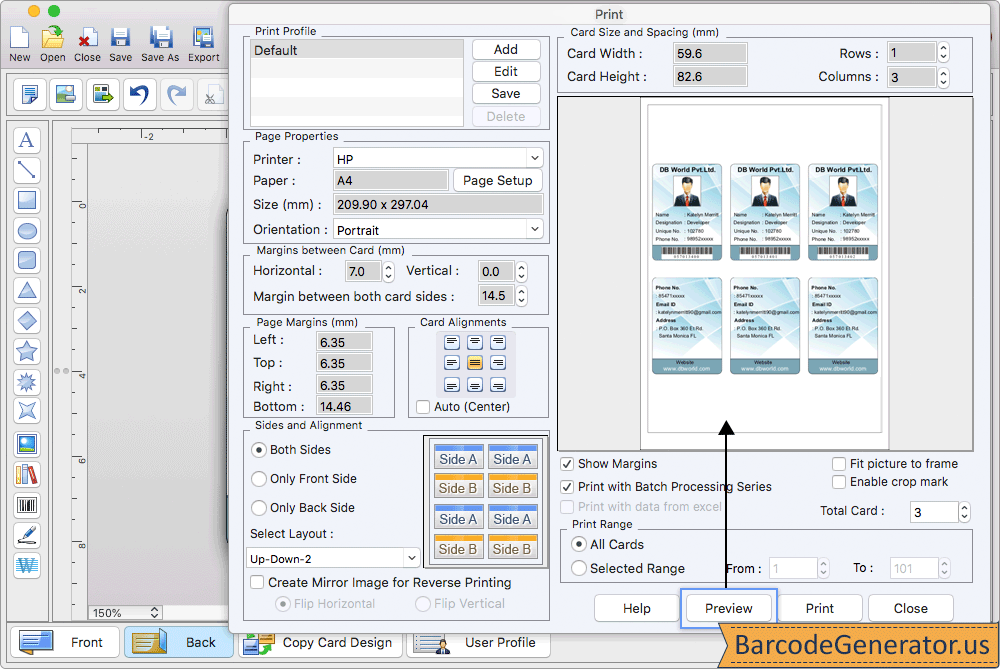1000x669 pixels.
Task: Click Horizontal margin stepper
Action: (x=388, y=272)
